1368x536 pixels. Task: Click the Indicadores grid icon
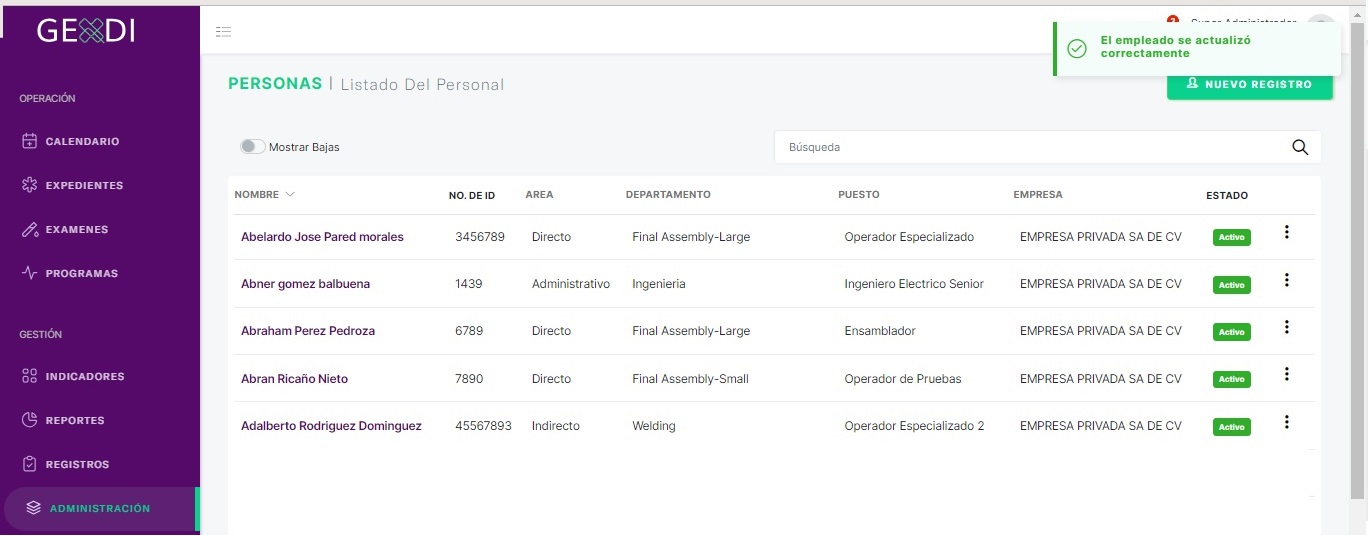[30, 376]
